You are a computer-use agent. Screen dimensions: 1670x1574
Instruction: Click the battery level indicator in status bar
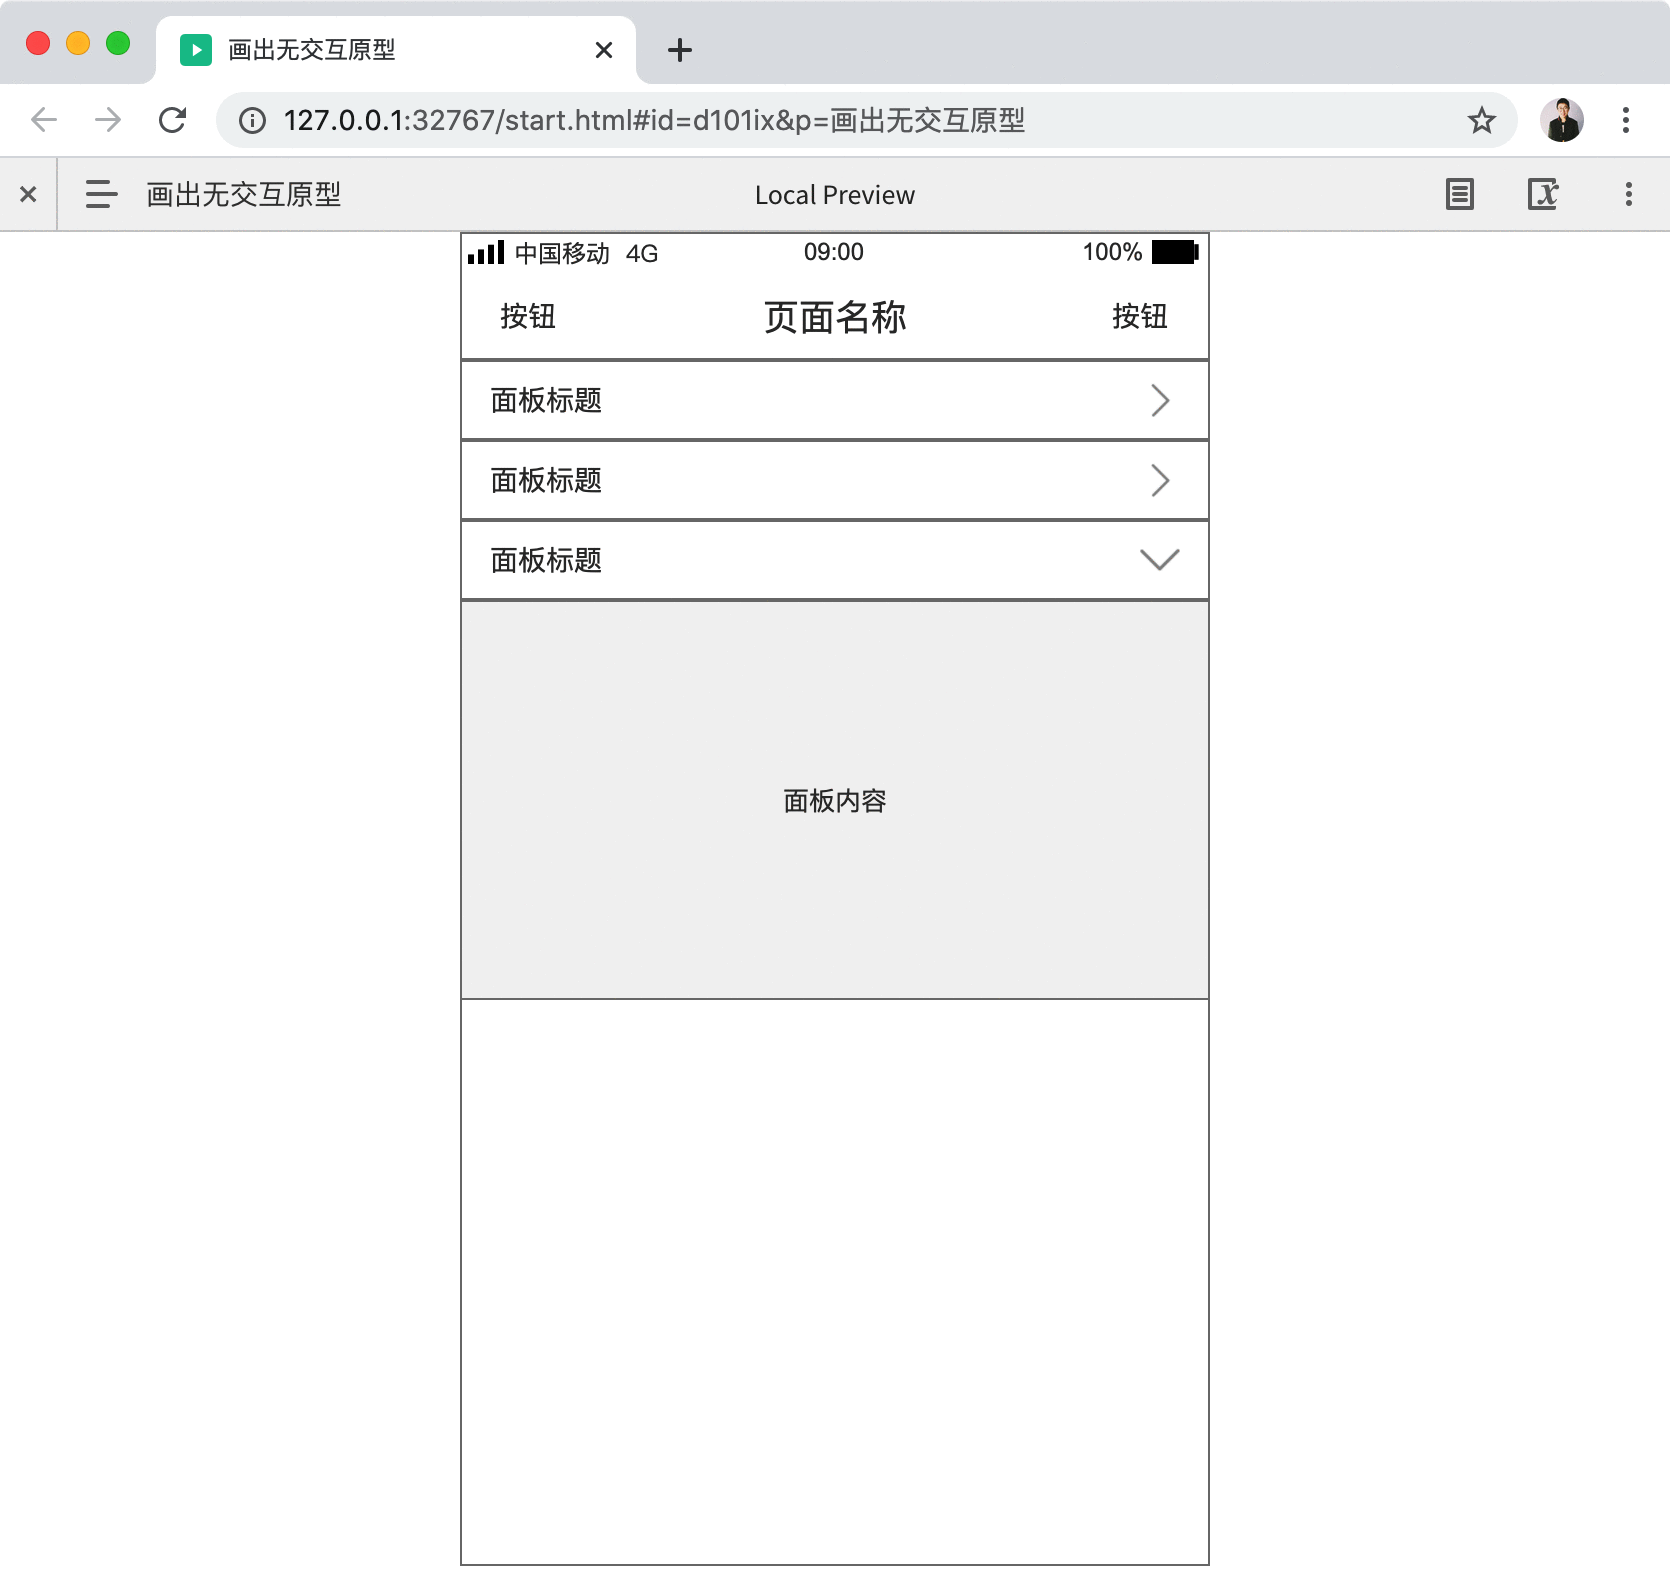click(x=1175, y=252)
